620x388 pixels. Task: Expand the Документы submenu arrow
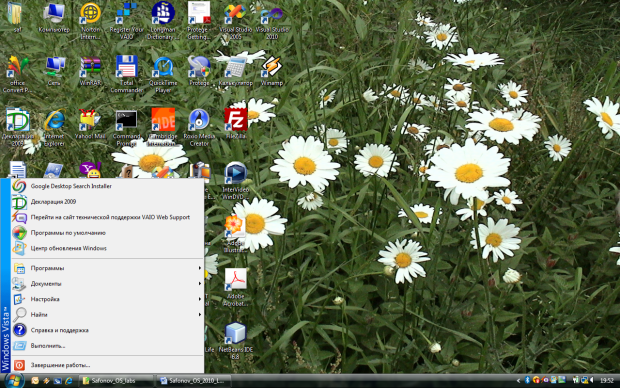pyautogui.click(x=200, y=284)
